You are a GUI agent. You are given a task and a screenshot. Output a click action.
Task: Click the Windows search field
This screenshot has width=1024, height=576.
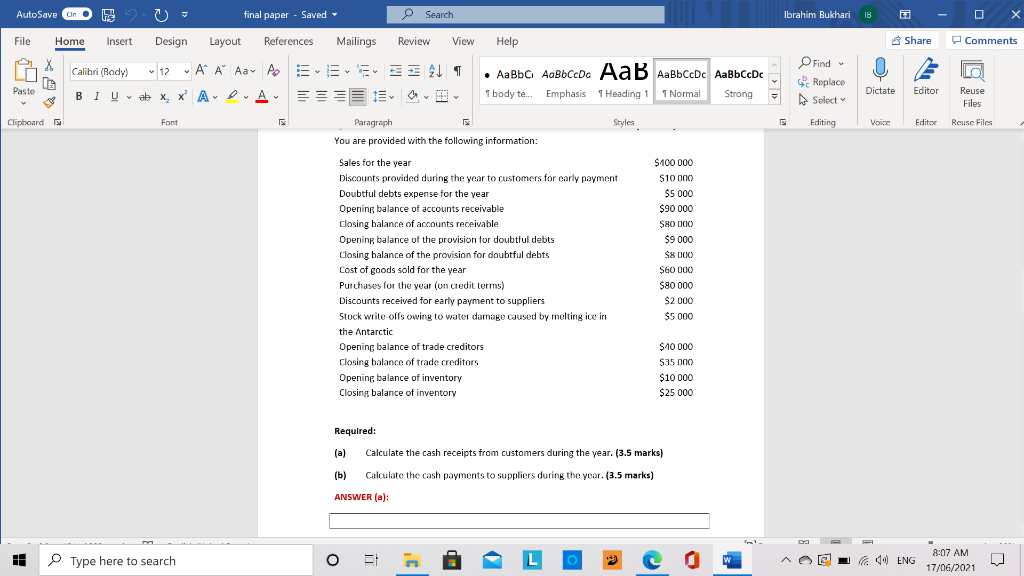(x=170, y=559)
